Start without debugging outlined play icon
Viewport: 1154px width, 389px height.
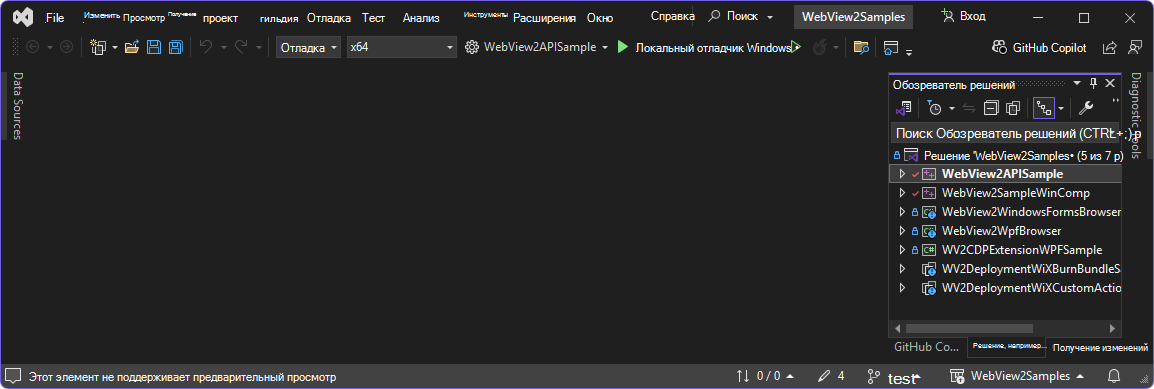tap(796, 48)
